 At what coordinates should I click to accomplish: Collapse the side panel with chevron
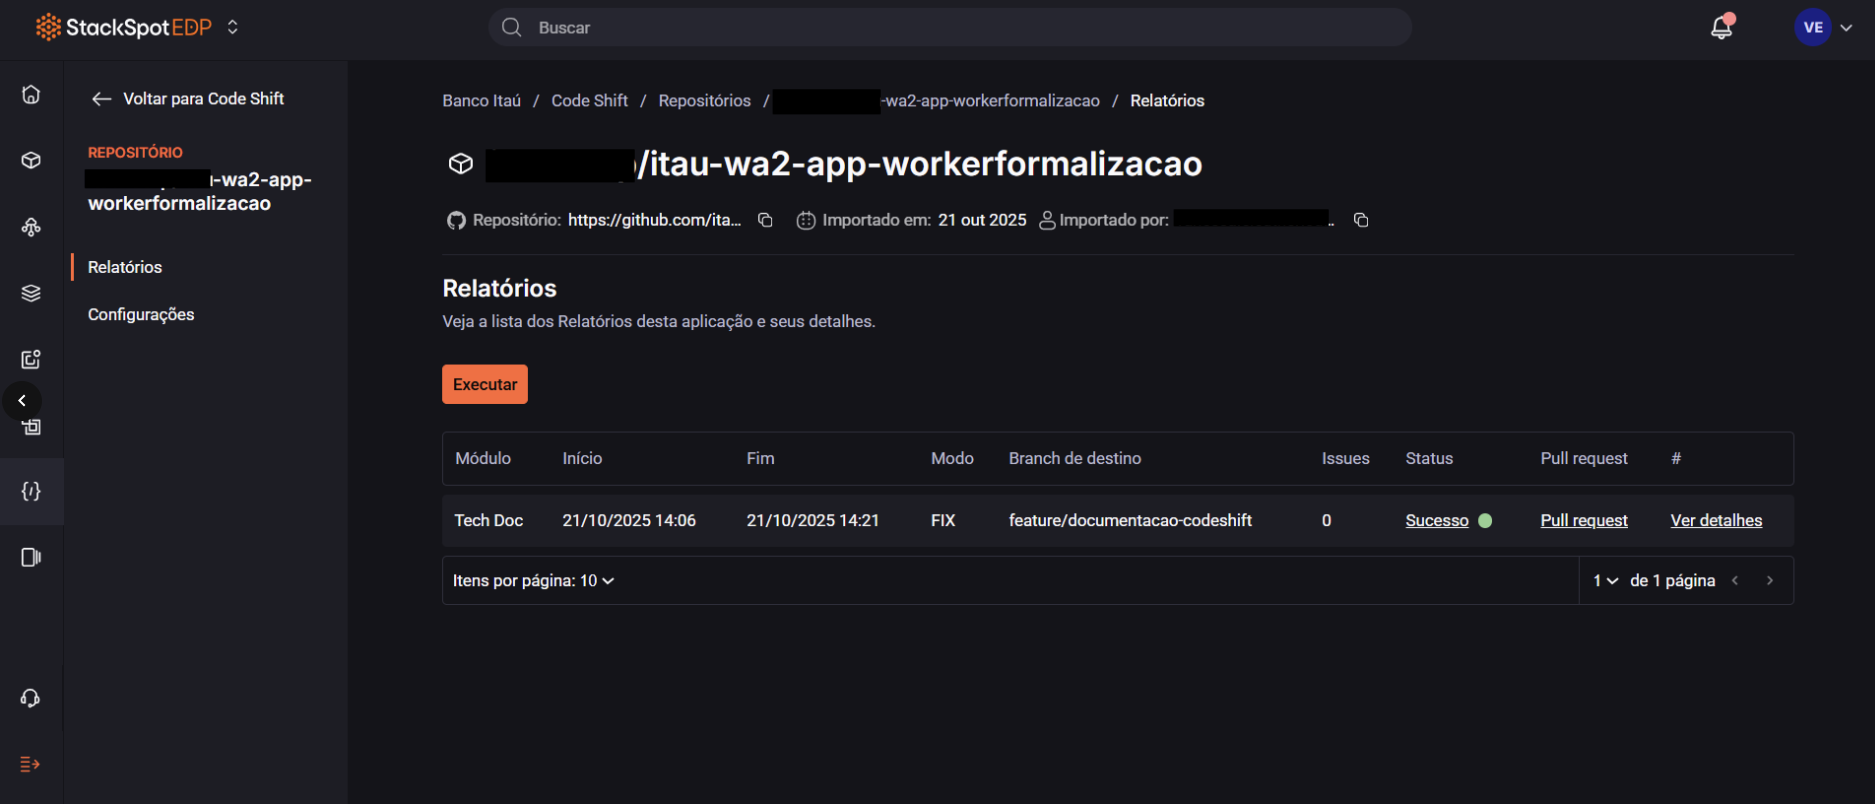click(22, 401)
